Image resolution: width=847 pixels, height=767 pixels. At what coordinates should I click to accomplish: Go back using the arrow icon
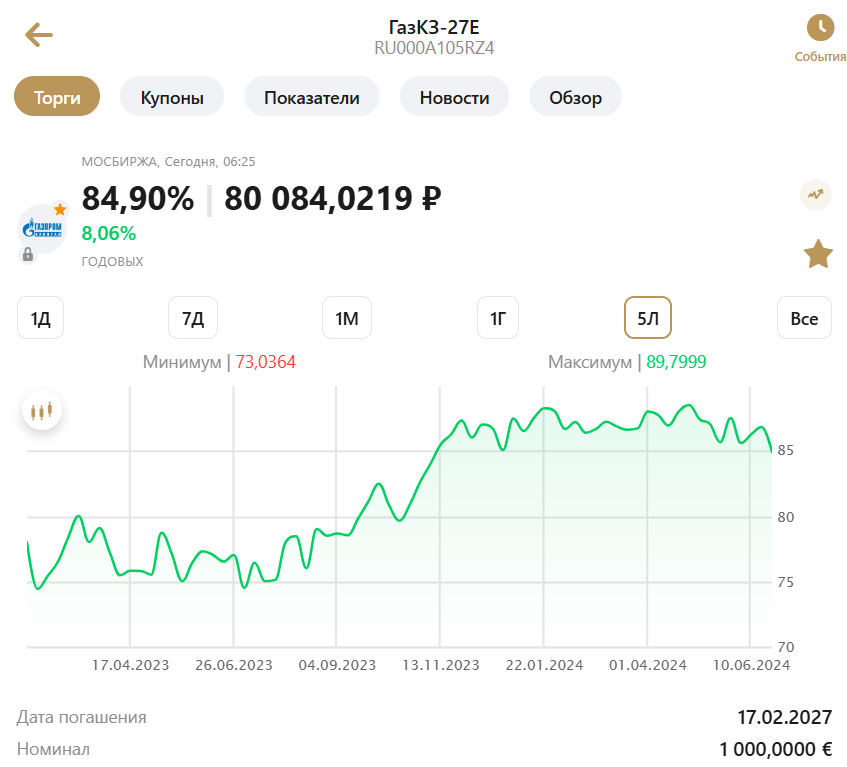point(39,35)
